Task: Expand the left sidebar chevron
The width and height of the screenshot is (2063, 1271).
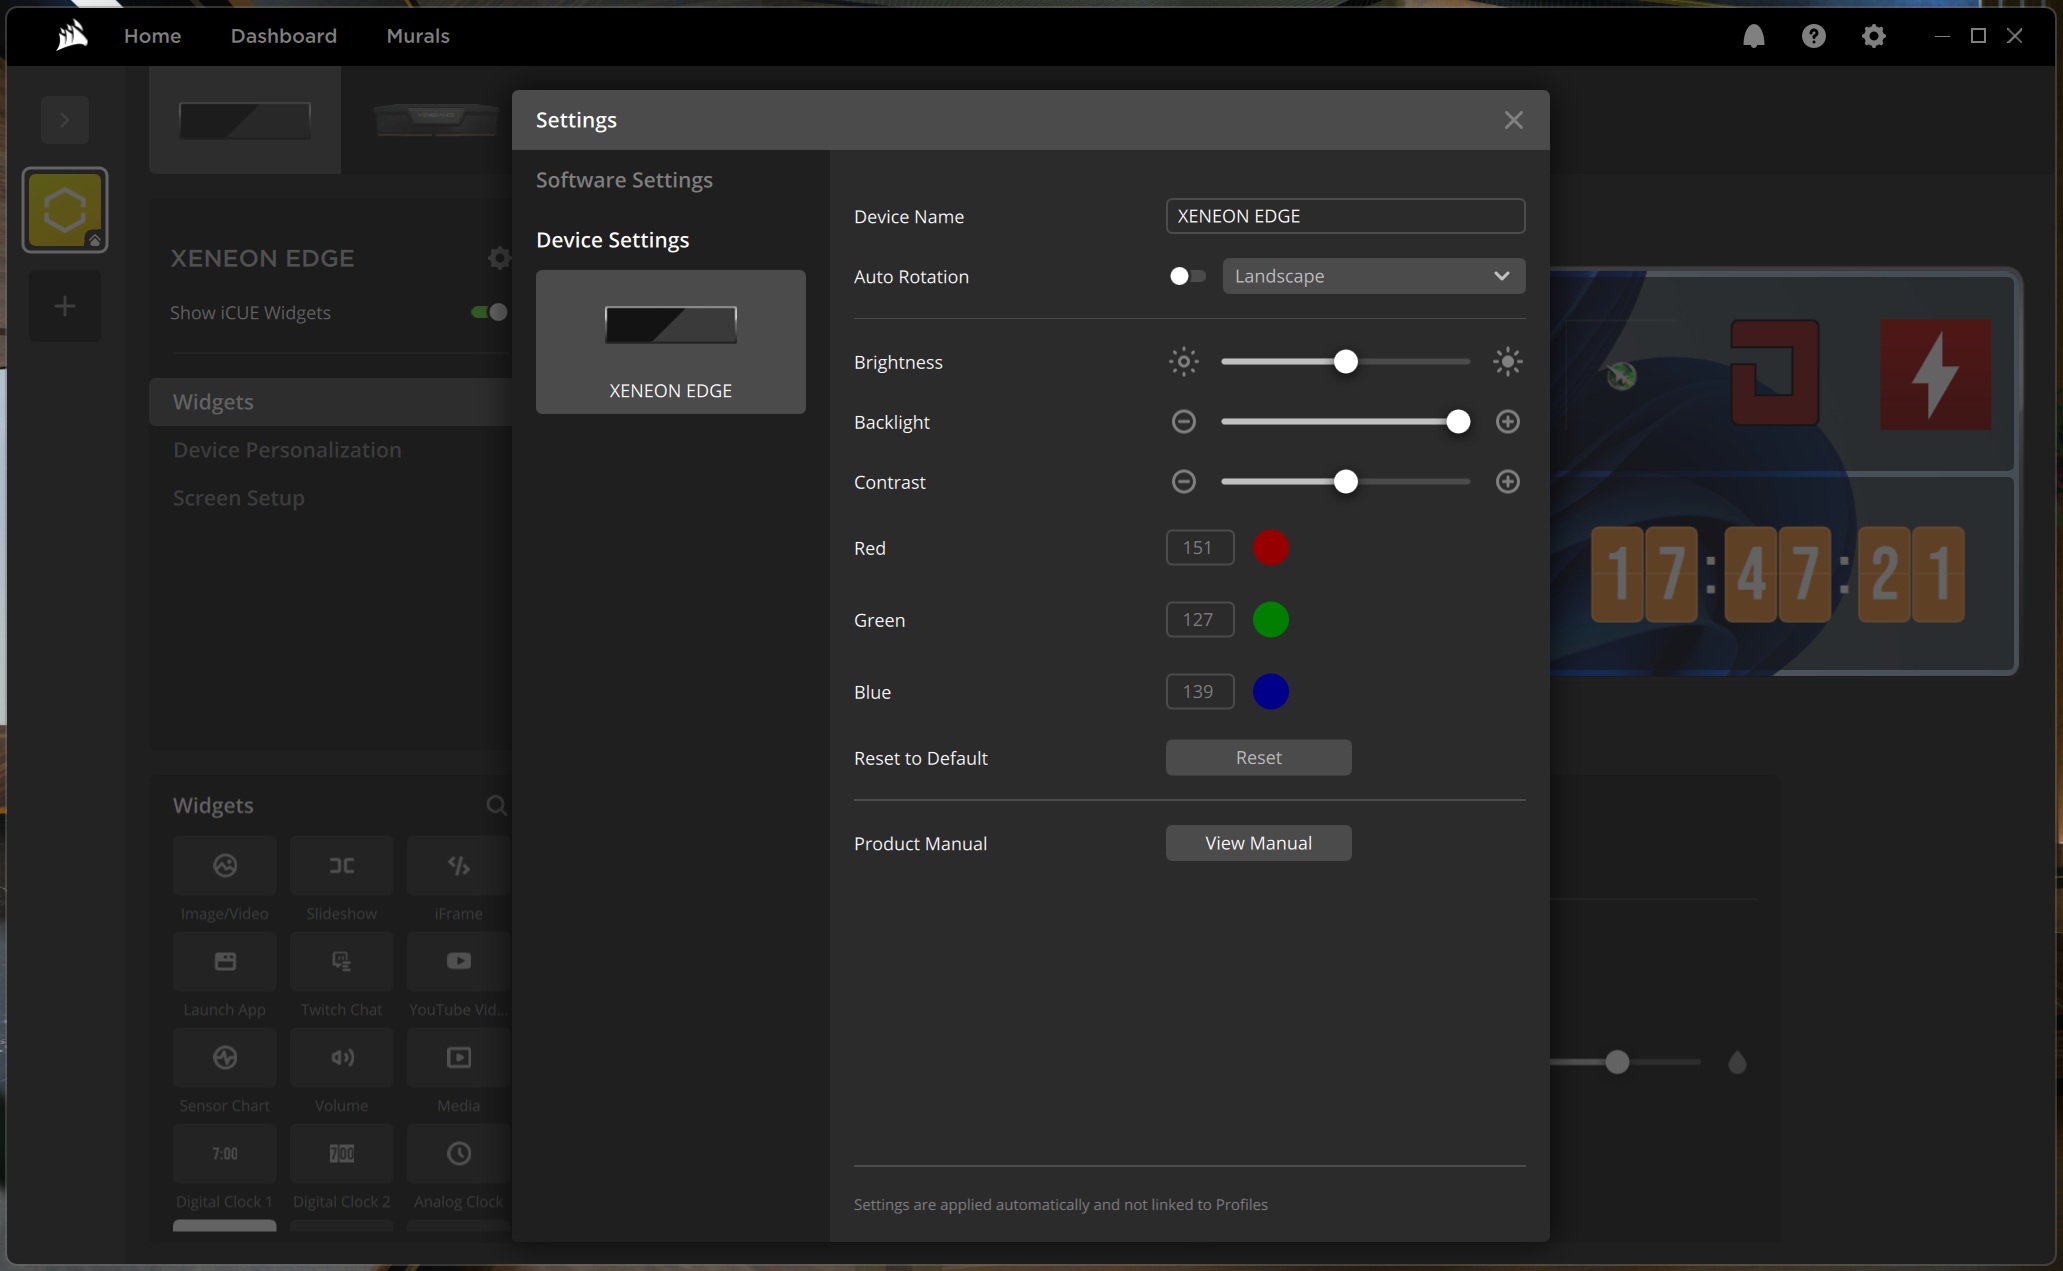Action: (x=65, y=120)
